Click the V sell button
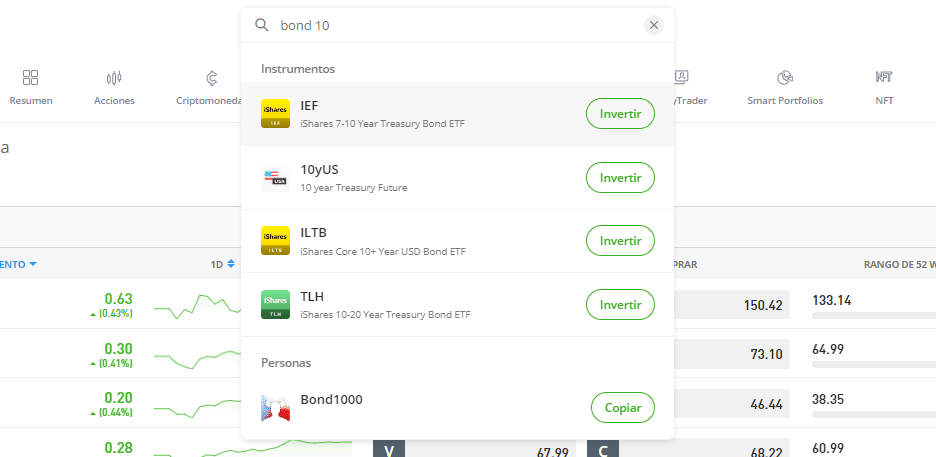 389,449
